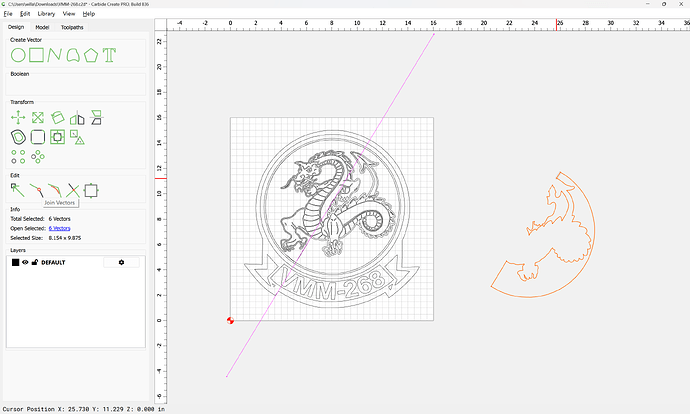This screenshot has width=690, height=414.
Task: Click the Offset Vector tool
Action: pyautogui.click(x=17, y=137)
